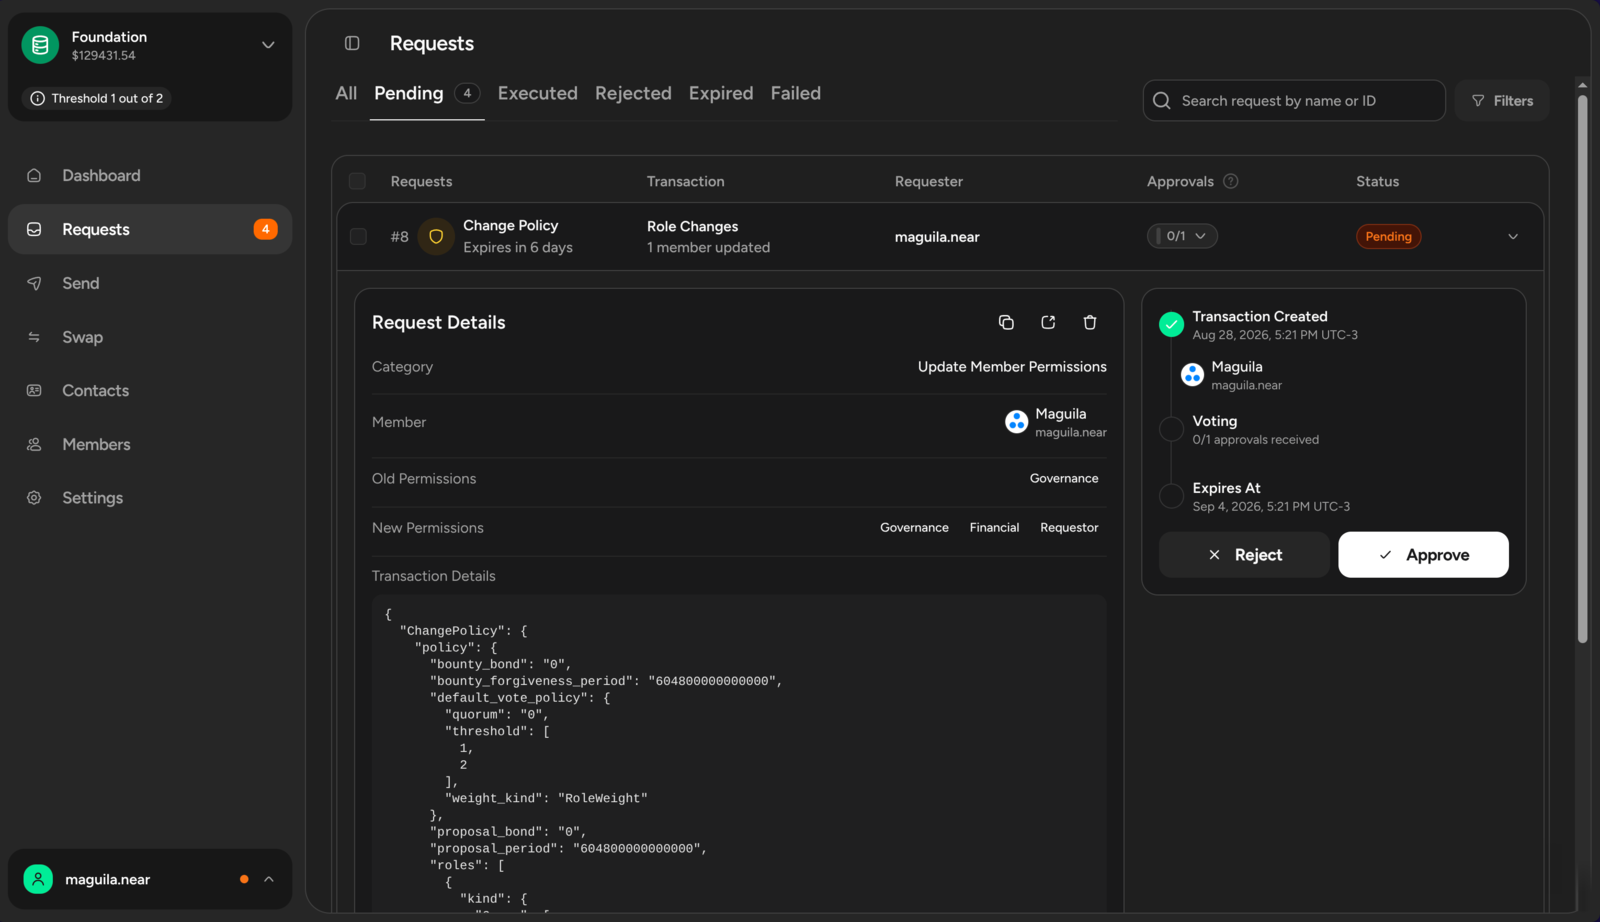This screenshot has width=1600, height=922.
Task: Open the Filters button
Action: (x=1502, y=100)
